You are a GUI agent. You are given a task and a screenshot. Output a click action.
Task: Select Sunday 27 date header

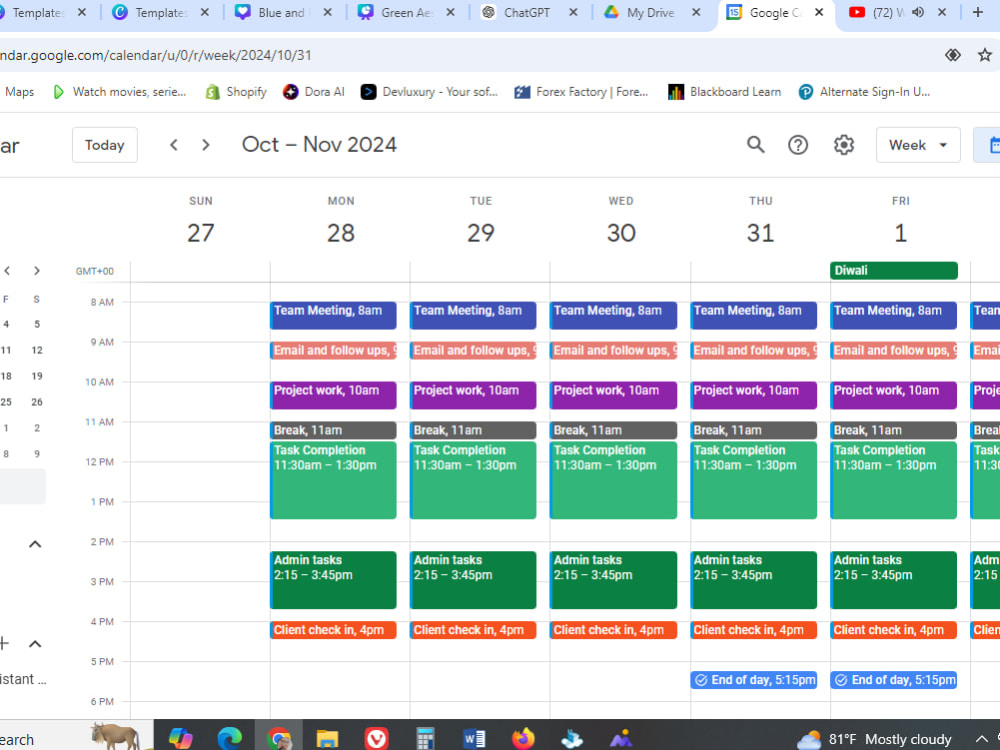pyautogui.click(x=200, y=233)
